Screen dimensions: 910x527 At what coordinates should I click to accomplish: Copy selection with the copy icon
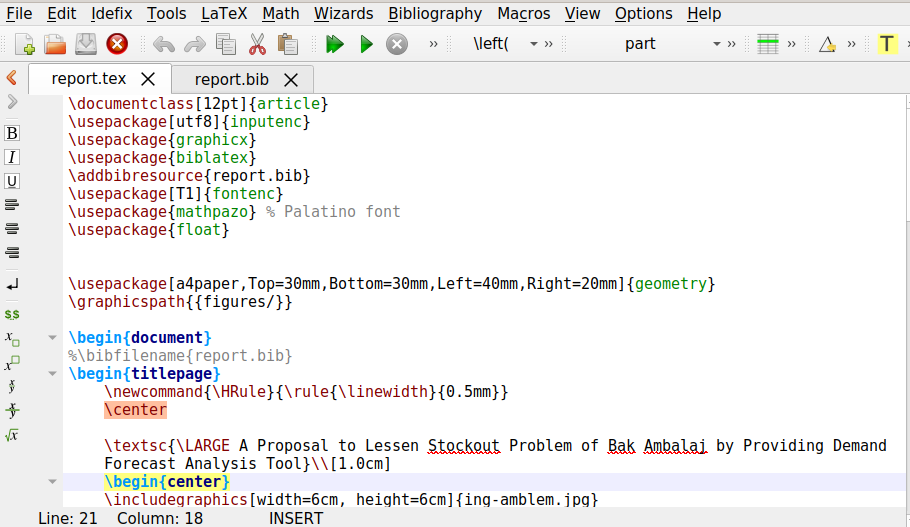[x=226, y=44]
